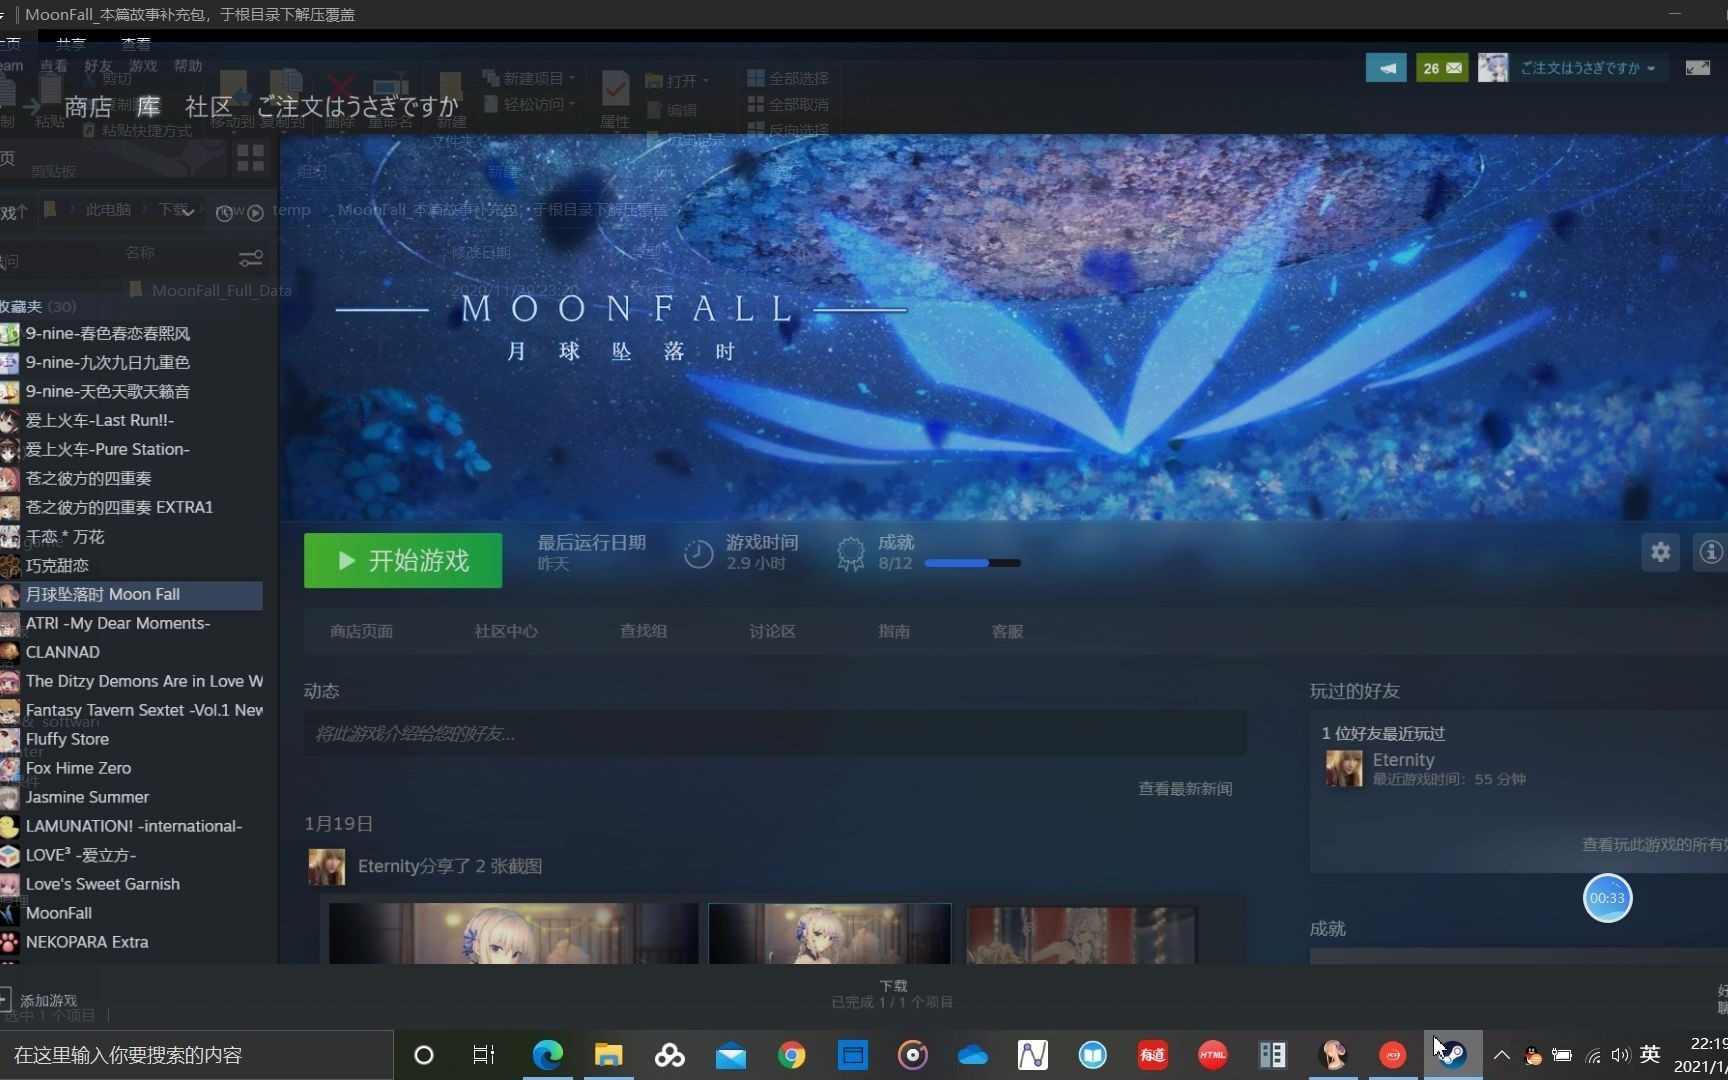
Task: Open the 指南 guides link
Action: tap(894, 632)
